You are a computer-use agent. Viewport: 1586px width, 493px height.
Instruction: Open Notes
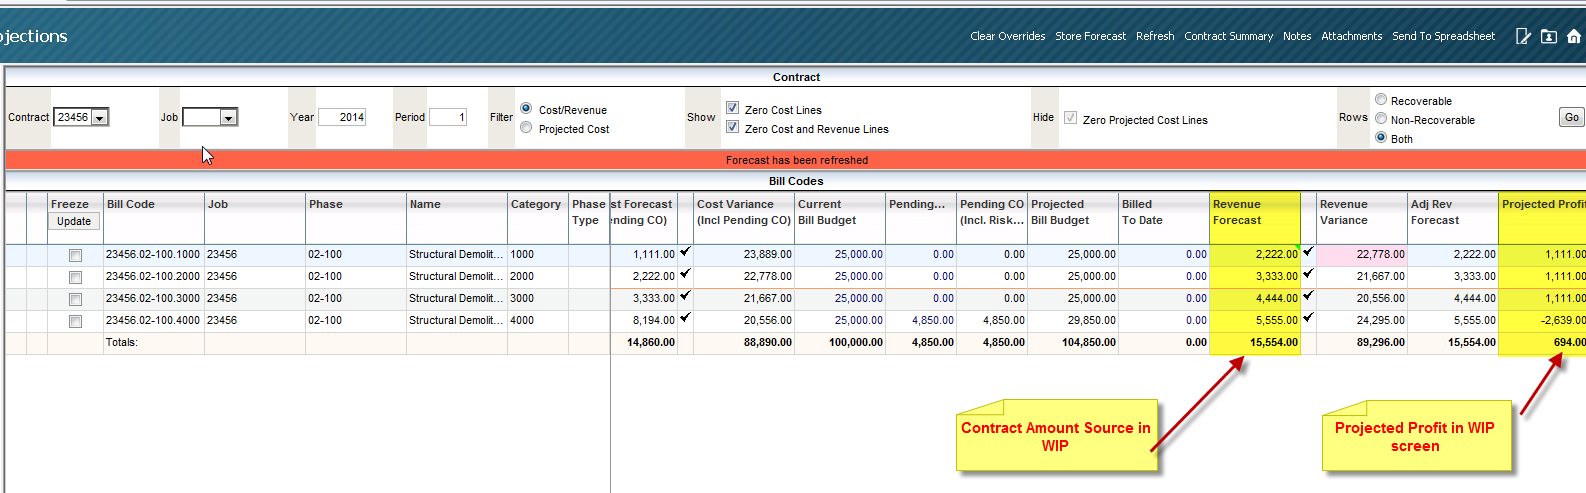coord(1297,36)
